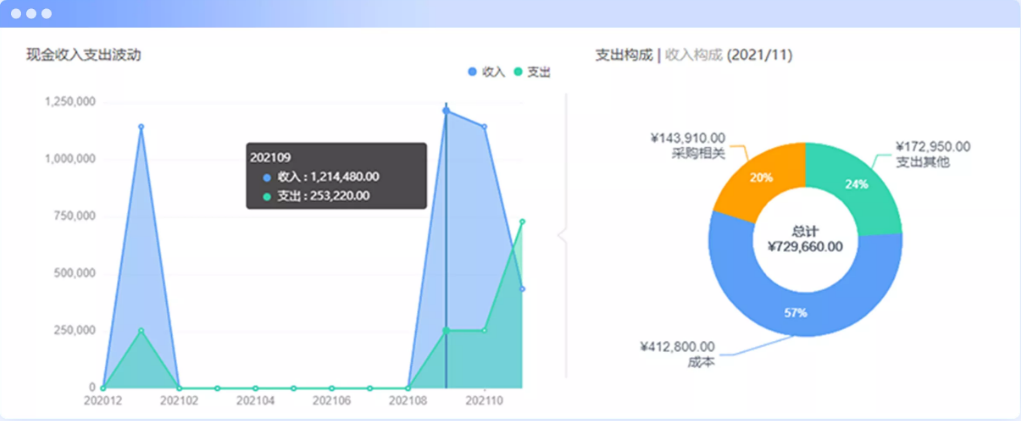Click the 现金收入支出波动 chart title
The width and height of the screenshot is (1021, 421).
[x=83, y=55]
